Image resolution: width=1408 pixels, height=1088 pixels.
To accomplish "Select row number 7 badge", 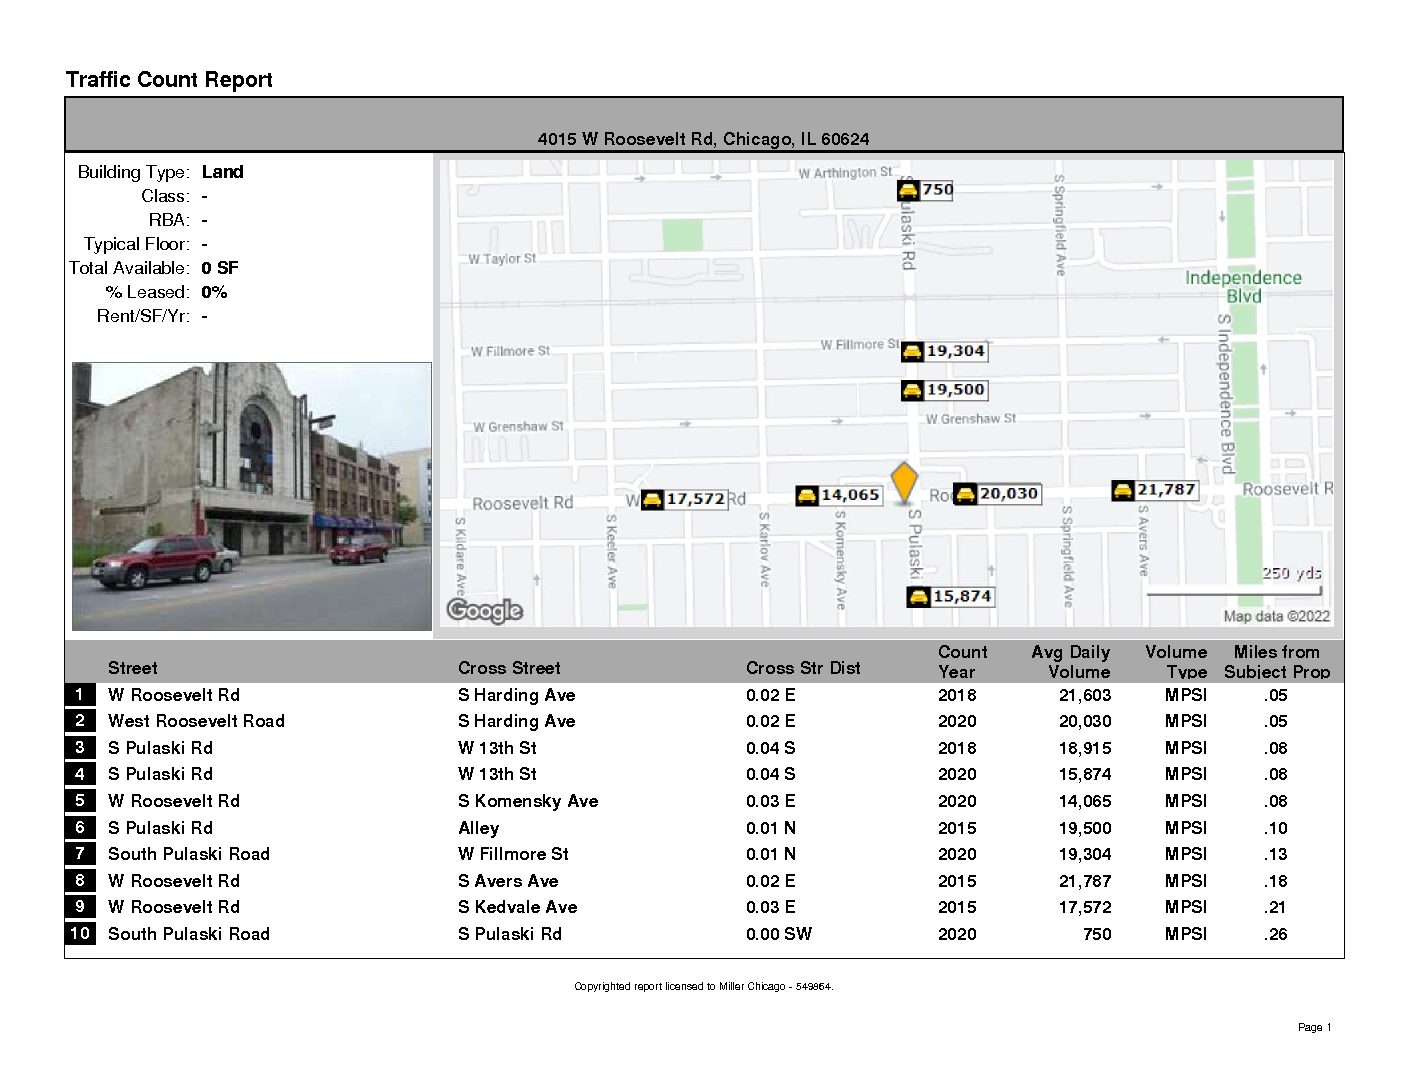I will [80, 853].
